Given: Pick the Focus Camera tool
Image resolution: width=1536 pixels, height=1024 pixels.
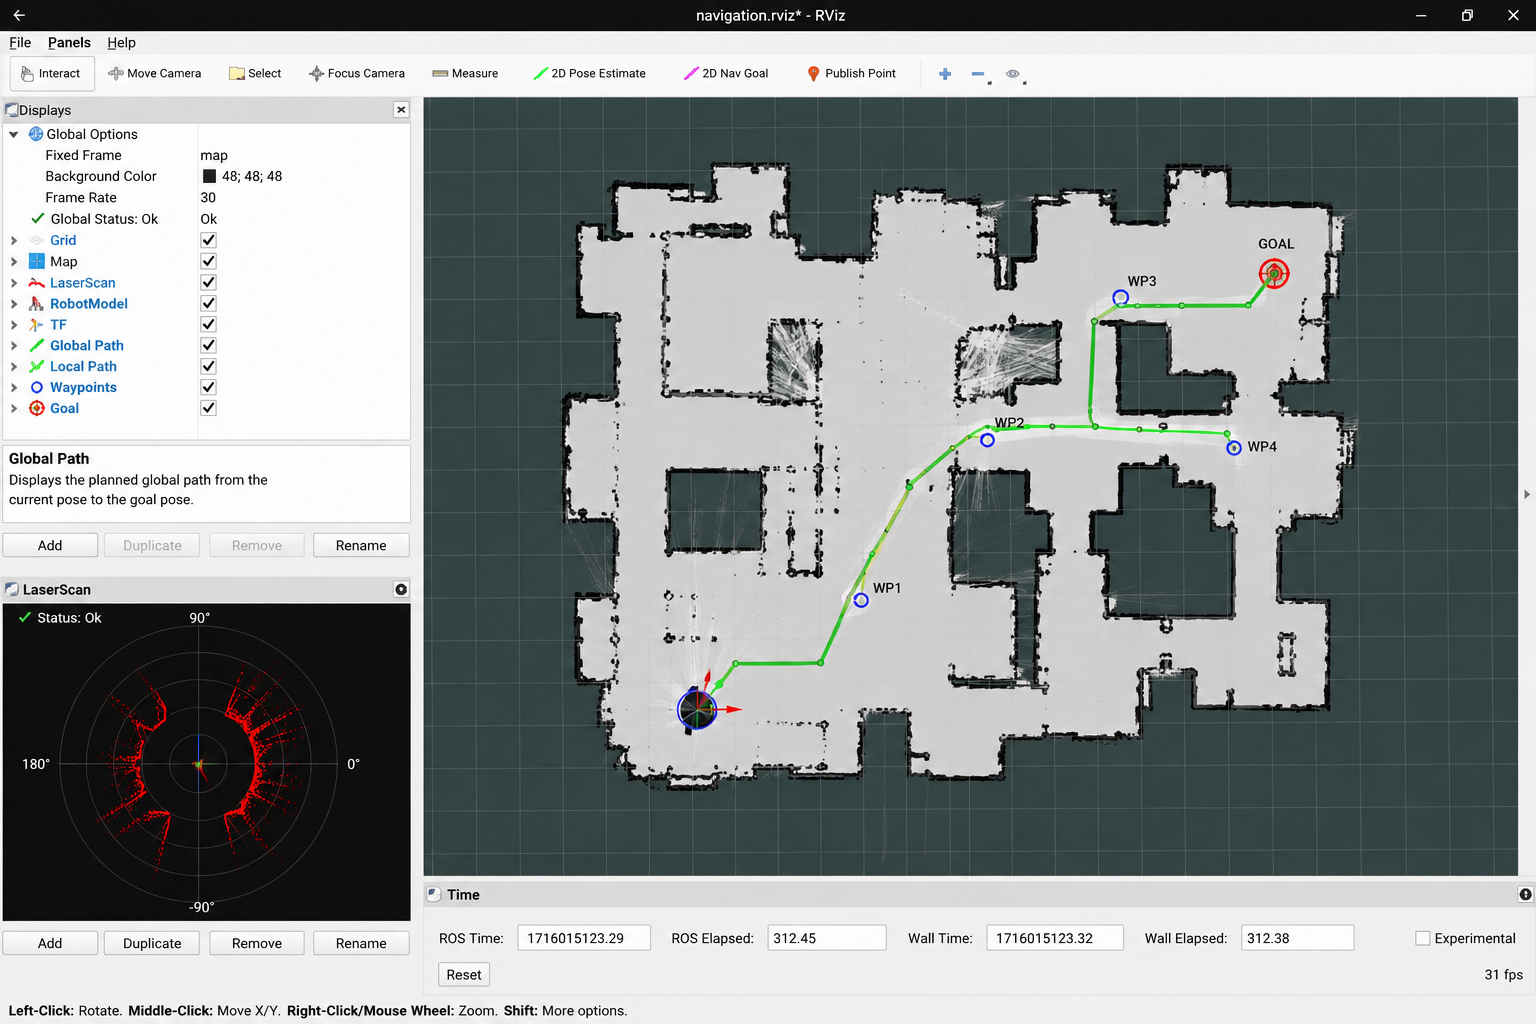Looking at the screenshot, I should point(357,74).
